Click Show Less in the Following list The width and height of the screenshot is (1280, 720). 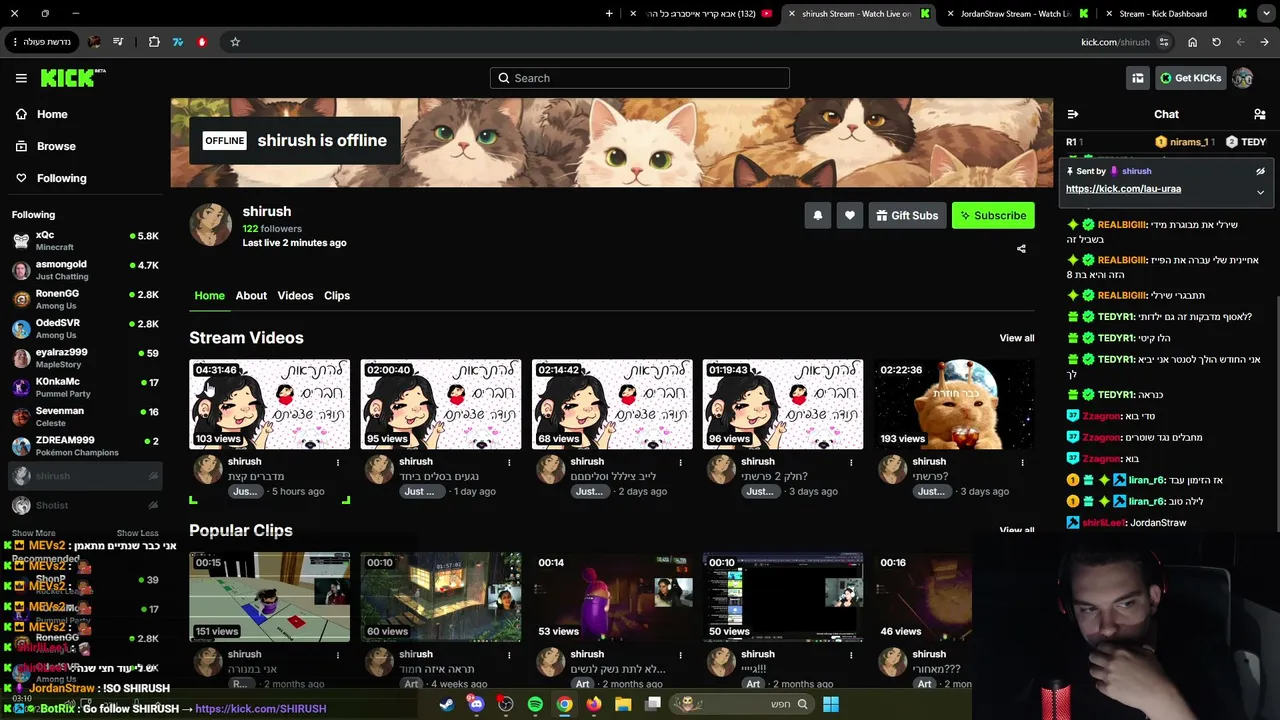coord(137,533)
